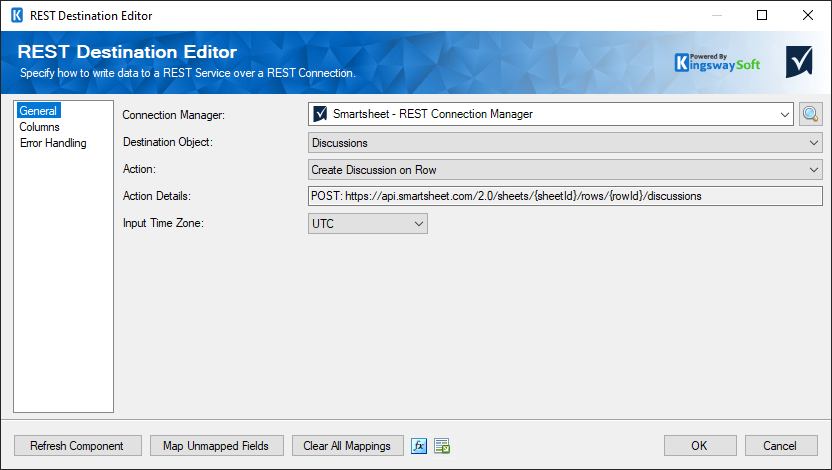Screen dimensions: 832x470
Task: Open the Error Handling page
Action: pos(53,143)
